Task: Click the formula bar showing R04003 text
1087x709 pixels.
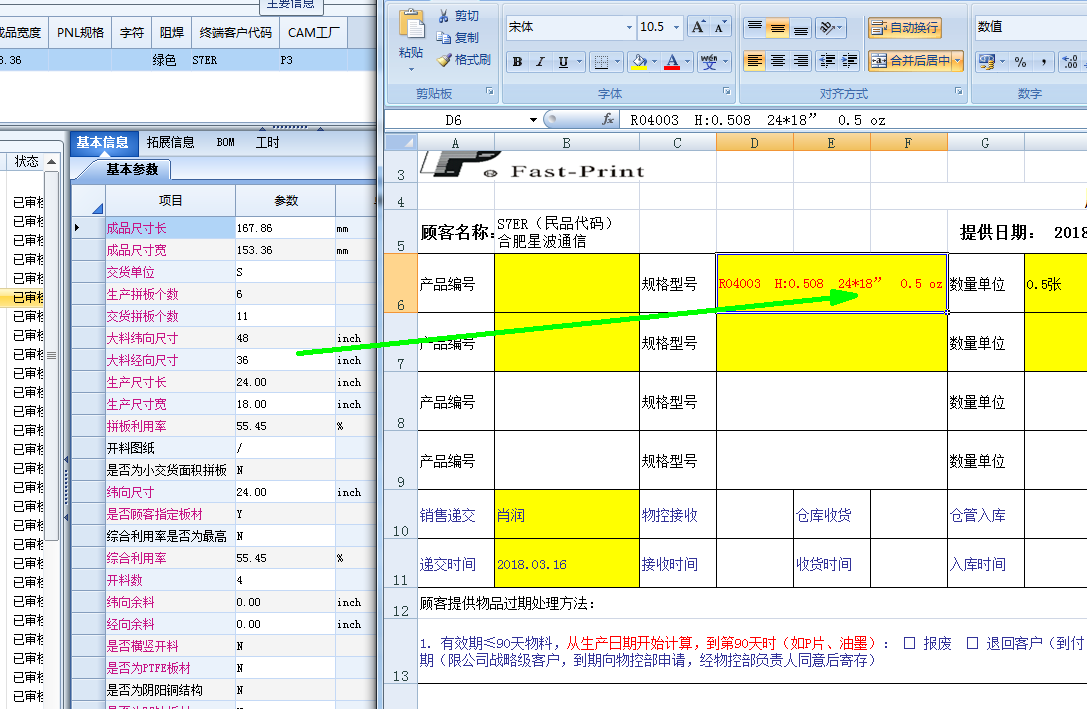Action: point(853,120)
